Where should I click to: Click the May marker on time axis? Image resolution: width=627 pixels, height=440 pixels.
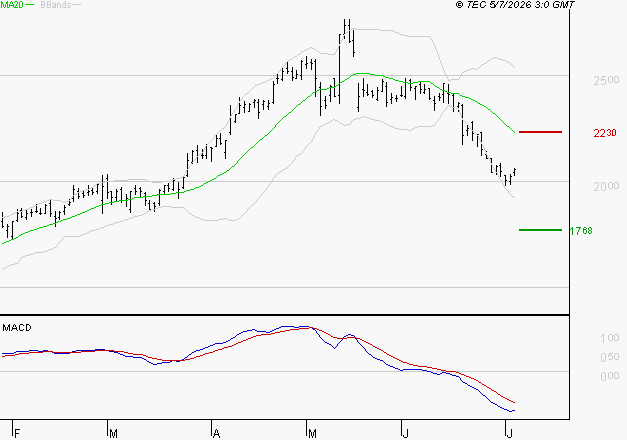[x=312, y=434]
